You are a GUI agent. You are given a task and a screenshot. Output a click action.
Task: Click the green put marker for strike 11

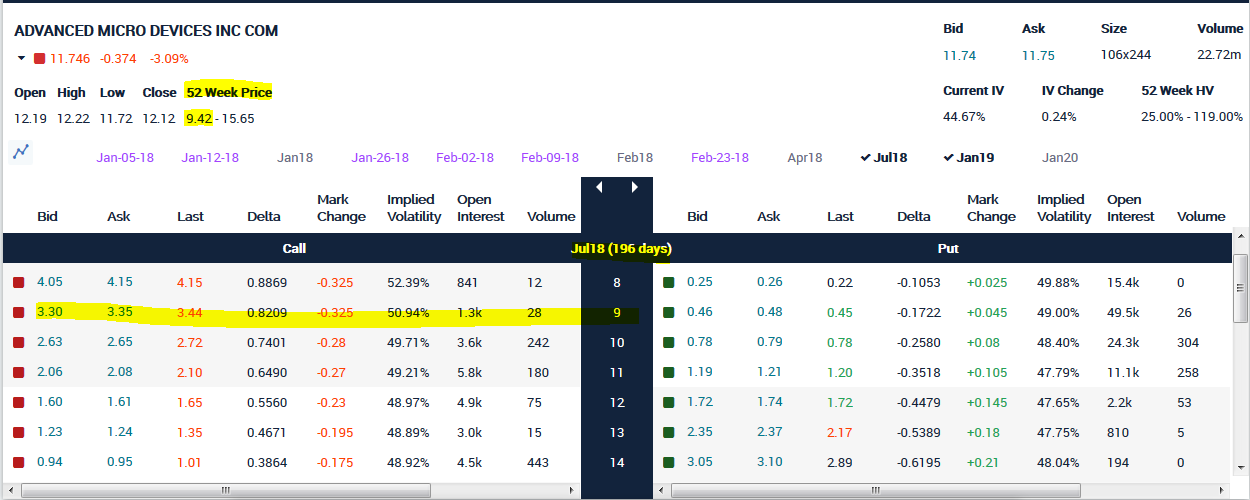coord(669,373)
